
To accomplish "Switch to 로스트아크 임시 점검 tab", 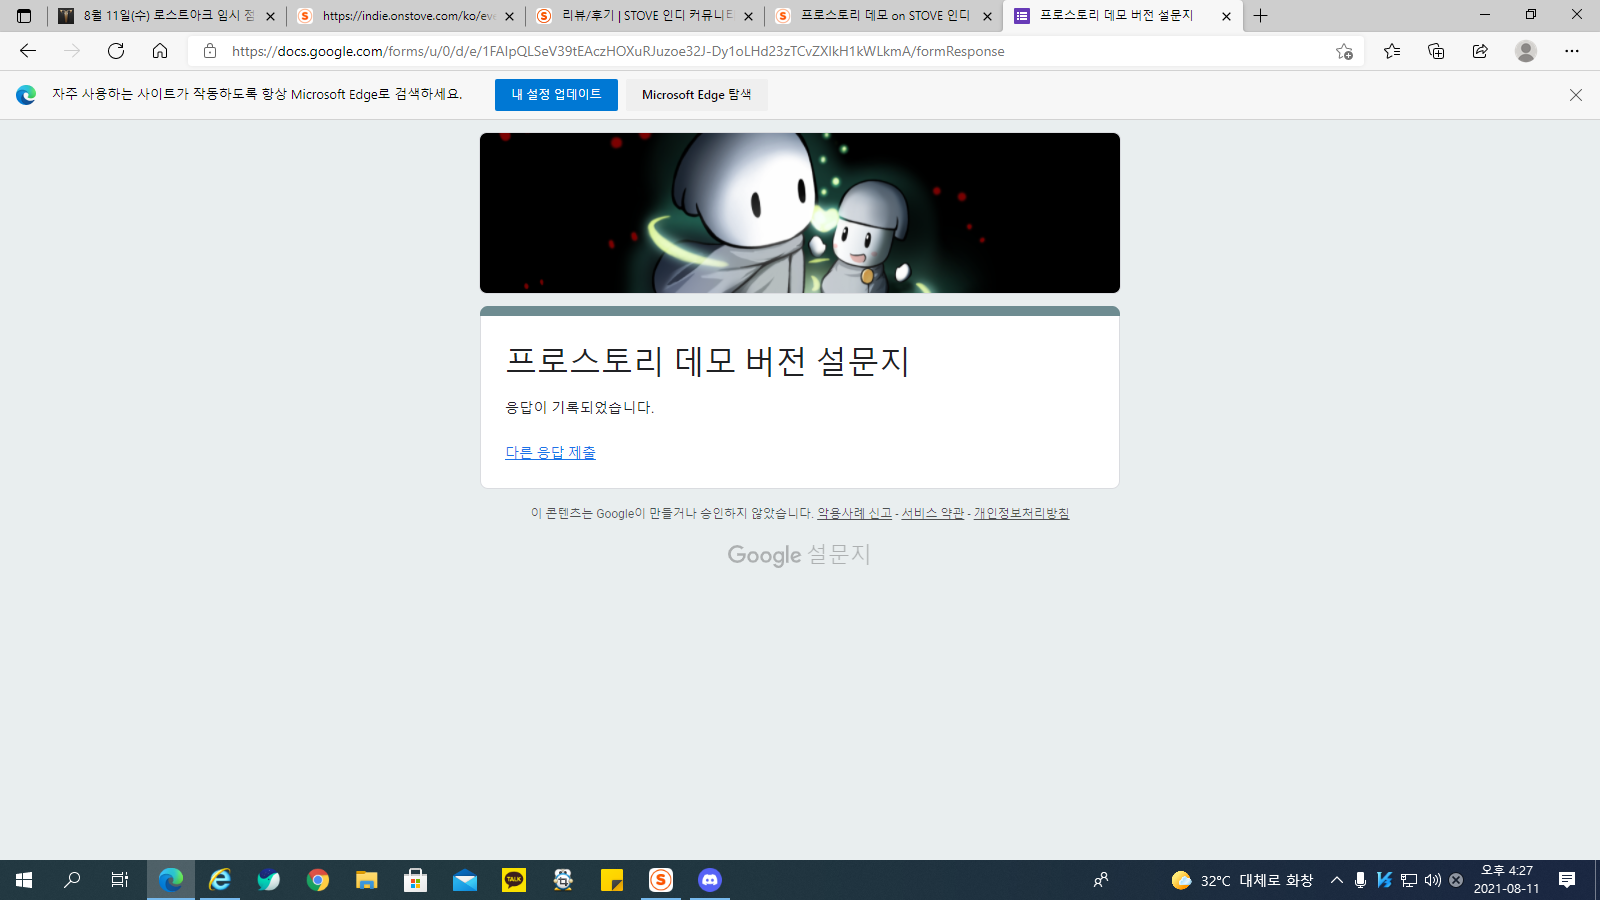I will 160,16.
